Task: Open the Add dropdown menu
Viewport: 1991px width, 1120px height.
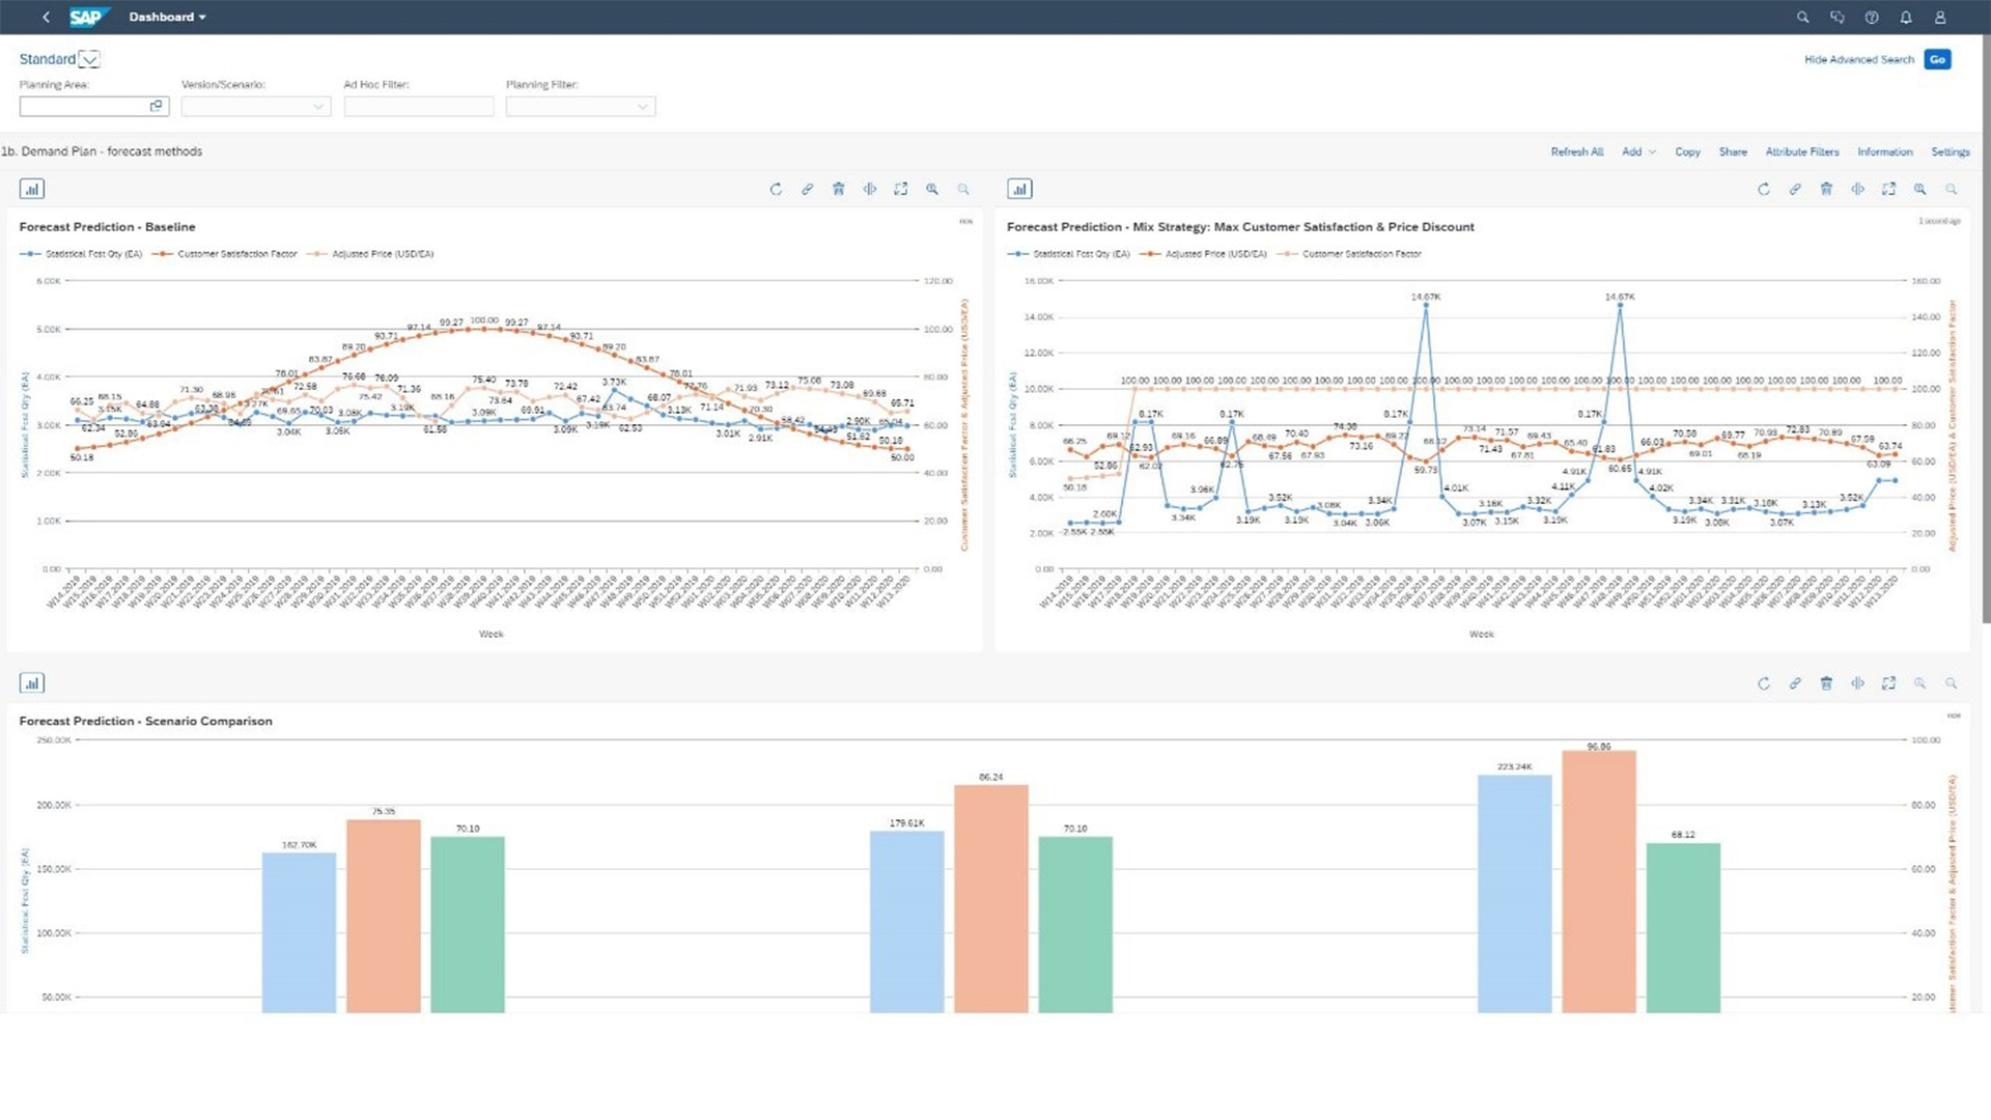Action: (x=1638, y=152)
